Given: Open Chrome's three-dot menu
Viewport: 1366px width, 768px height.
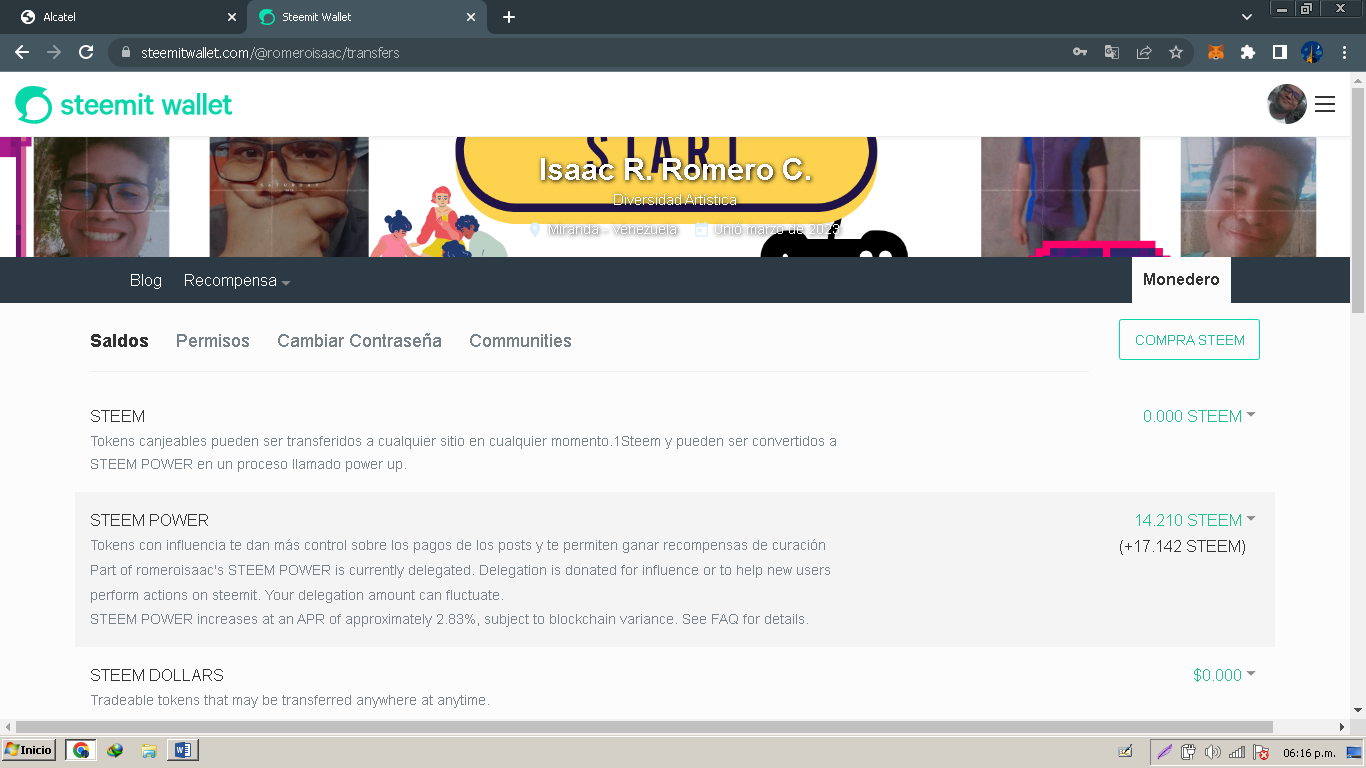Looking at the screenshot, I should point(1345,52).
